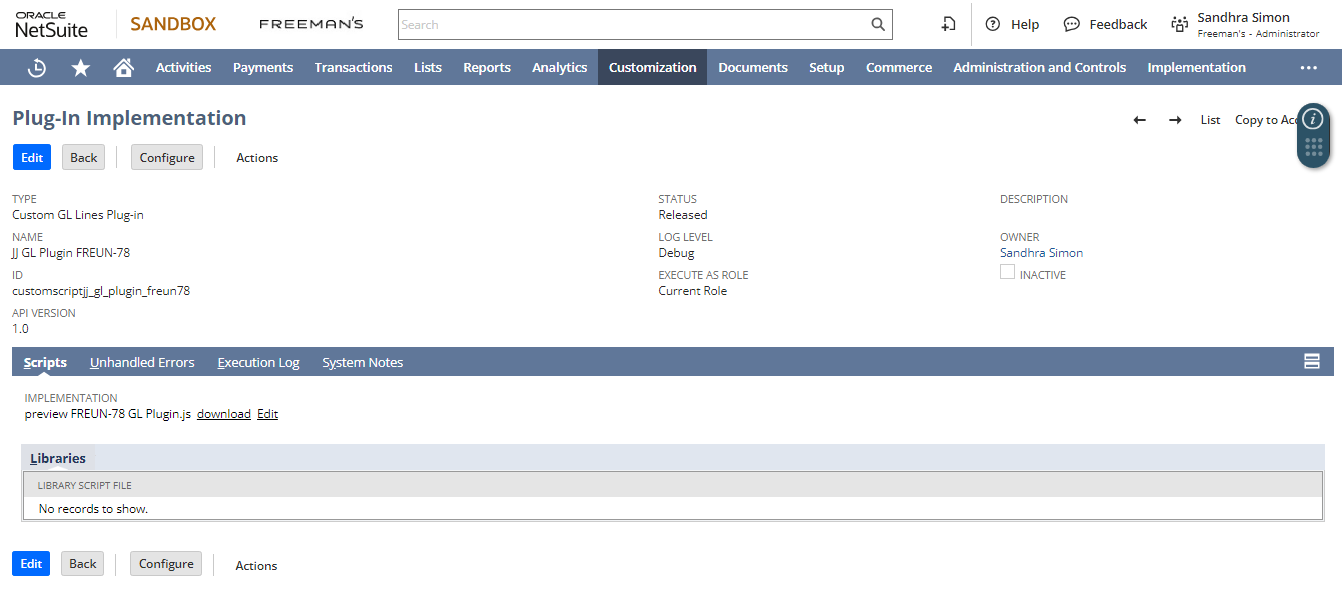Open the more menus ellipsis
1342x605 pixels.
(1308, 68)
